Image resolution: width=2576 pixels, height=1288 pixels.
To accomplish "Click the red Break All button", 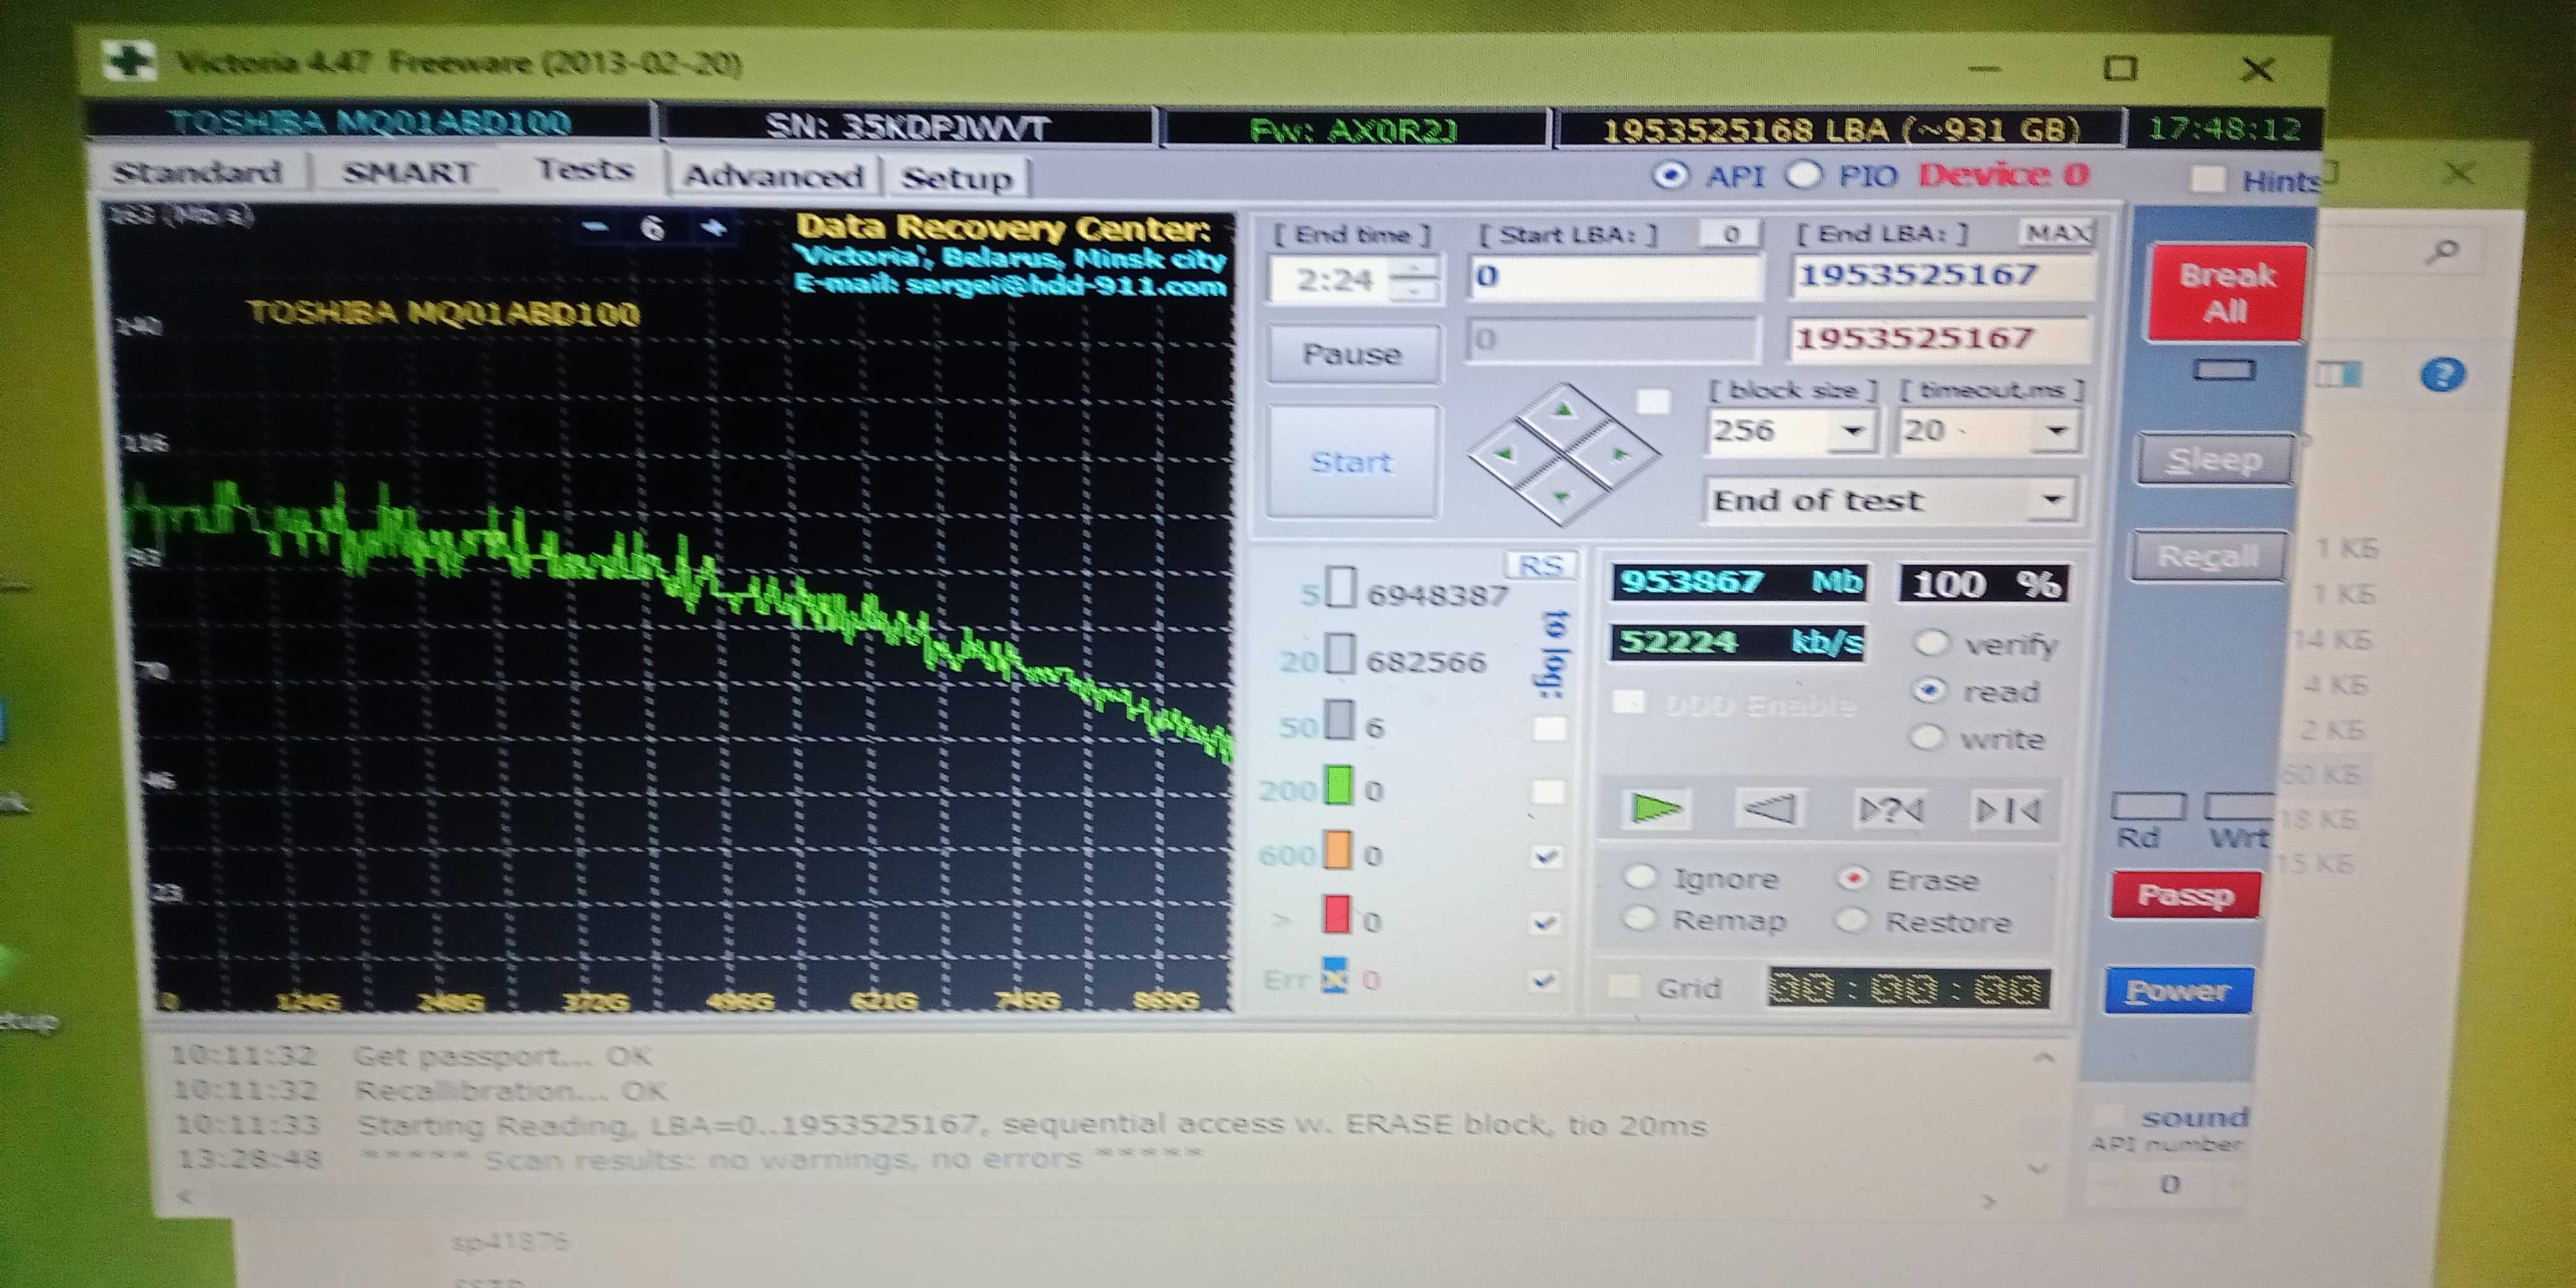I will pyautogui.click(x=2226, y=293).
